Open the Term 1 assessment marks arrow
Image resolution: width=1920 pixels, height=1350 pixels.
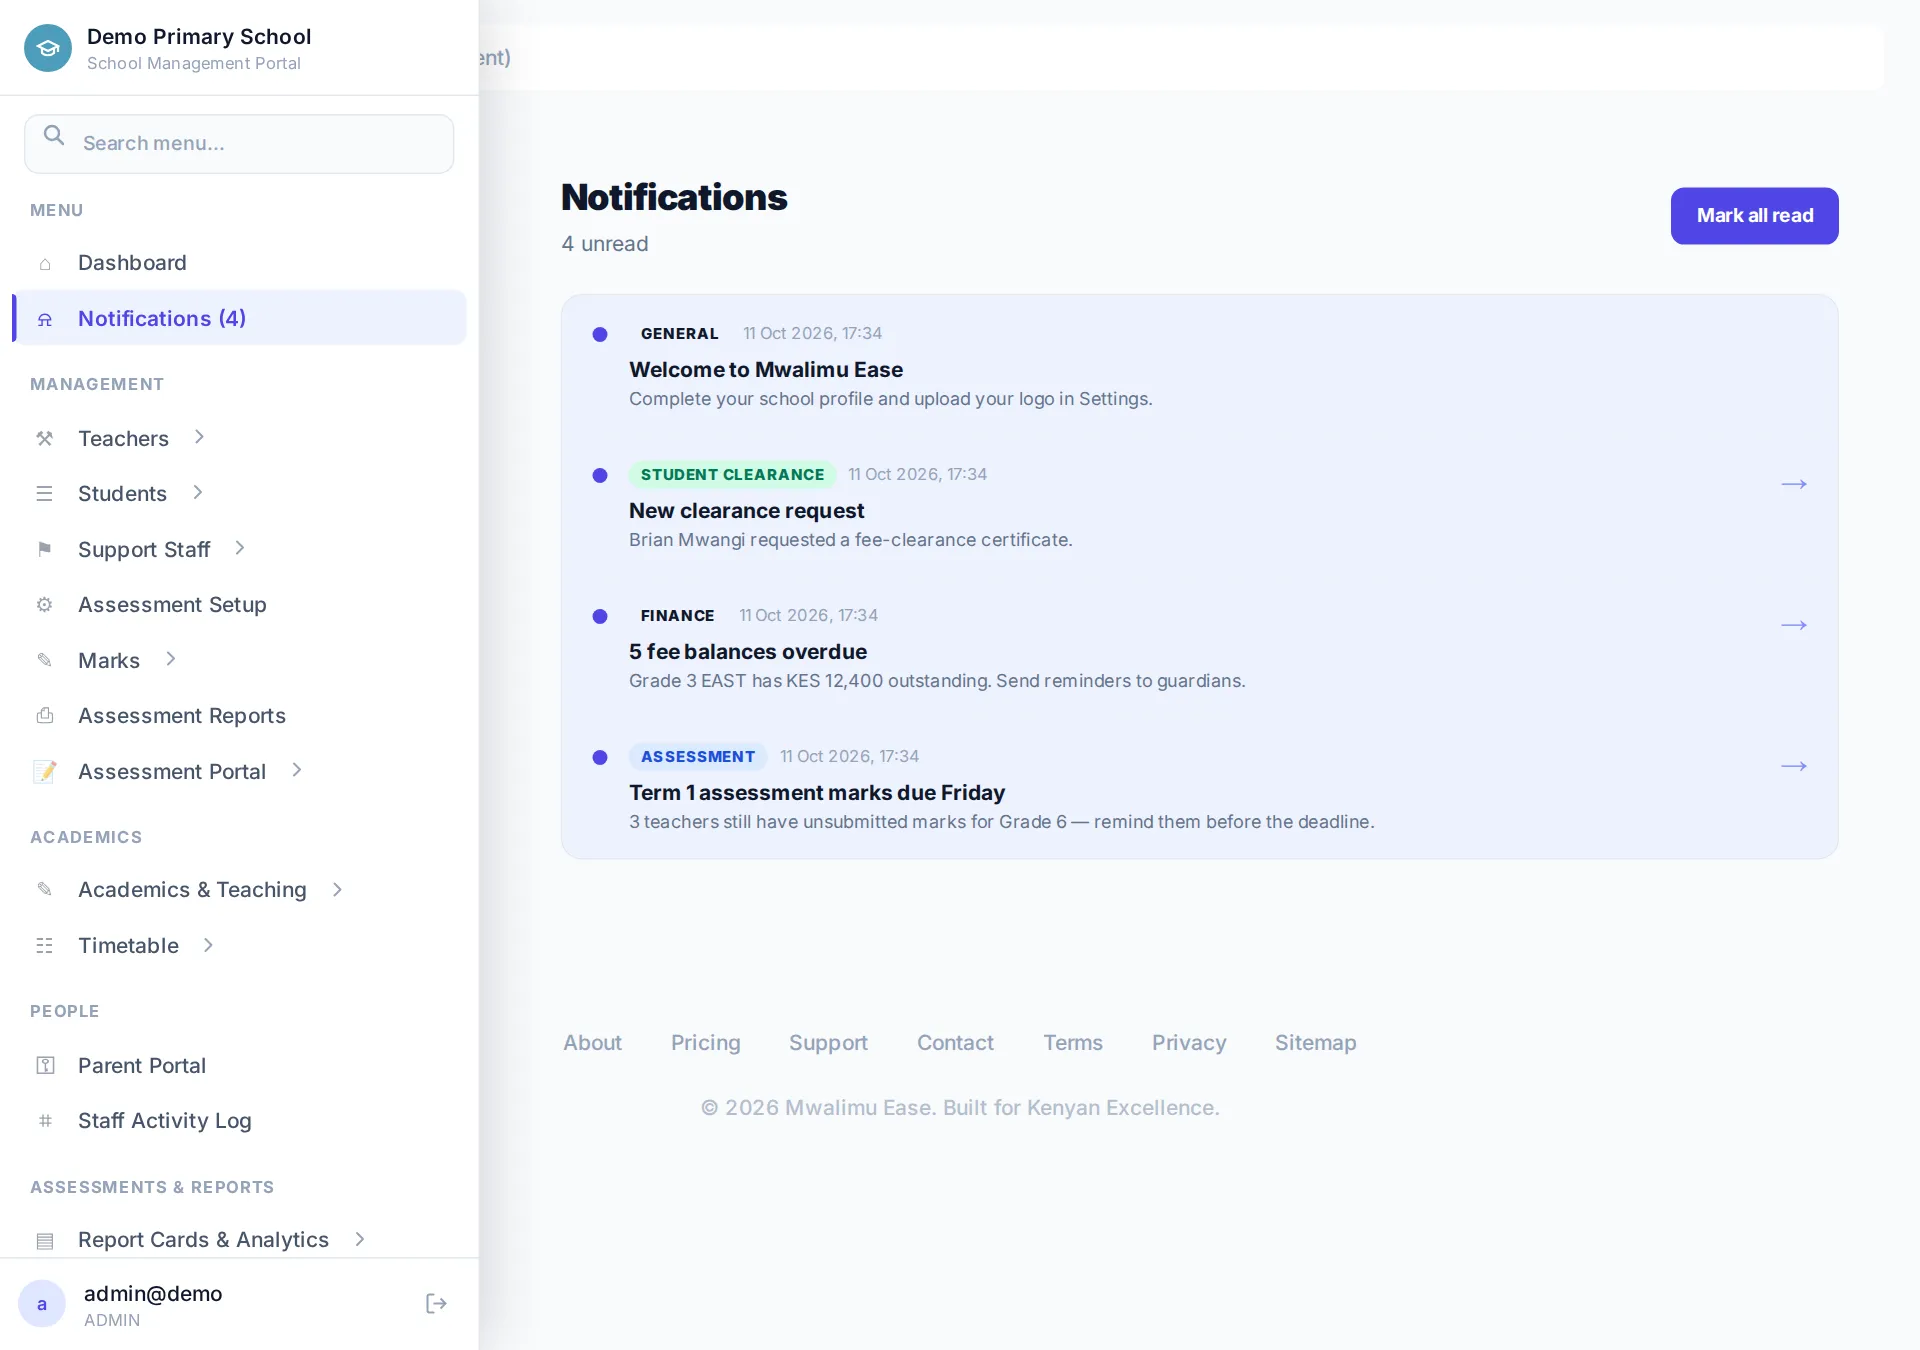tap(1794, 766)
